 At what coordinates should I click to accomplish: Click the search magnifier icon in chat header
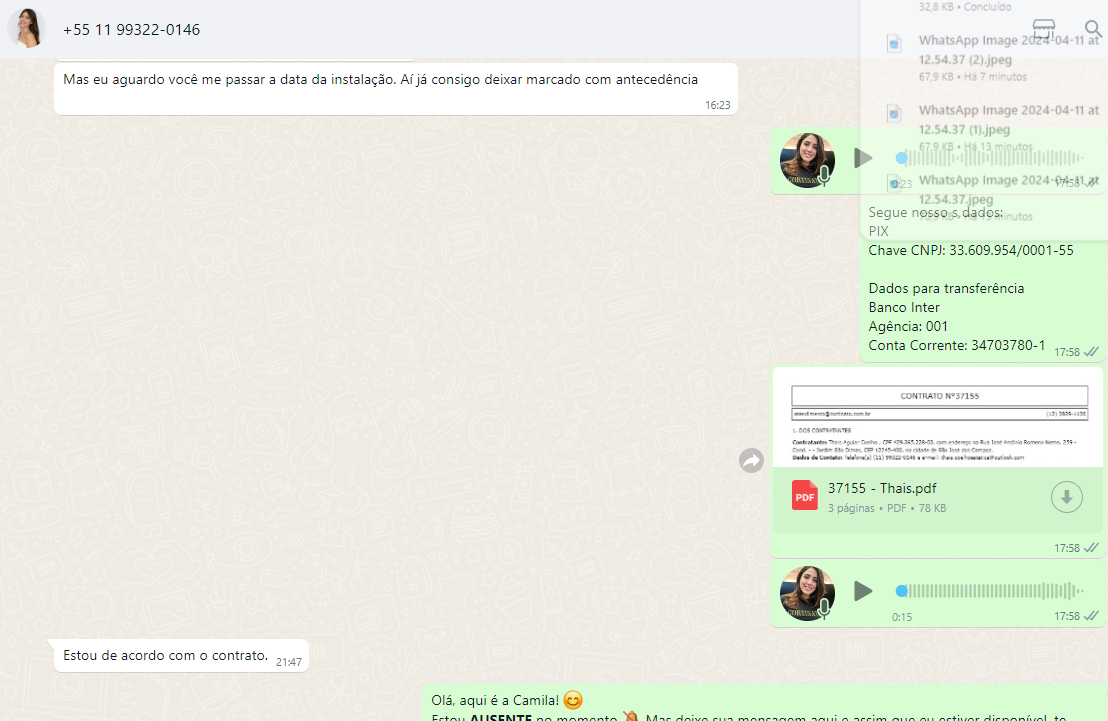1093,29
